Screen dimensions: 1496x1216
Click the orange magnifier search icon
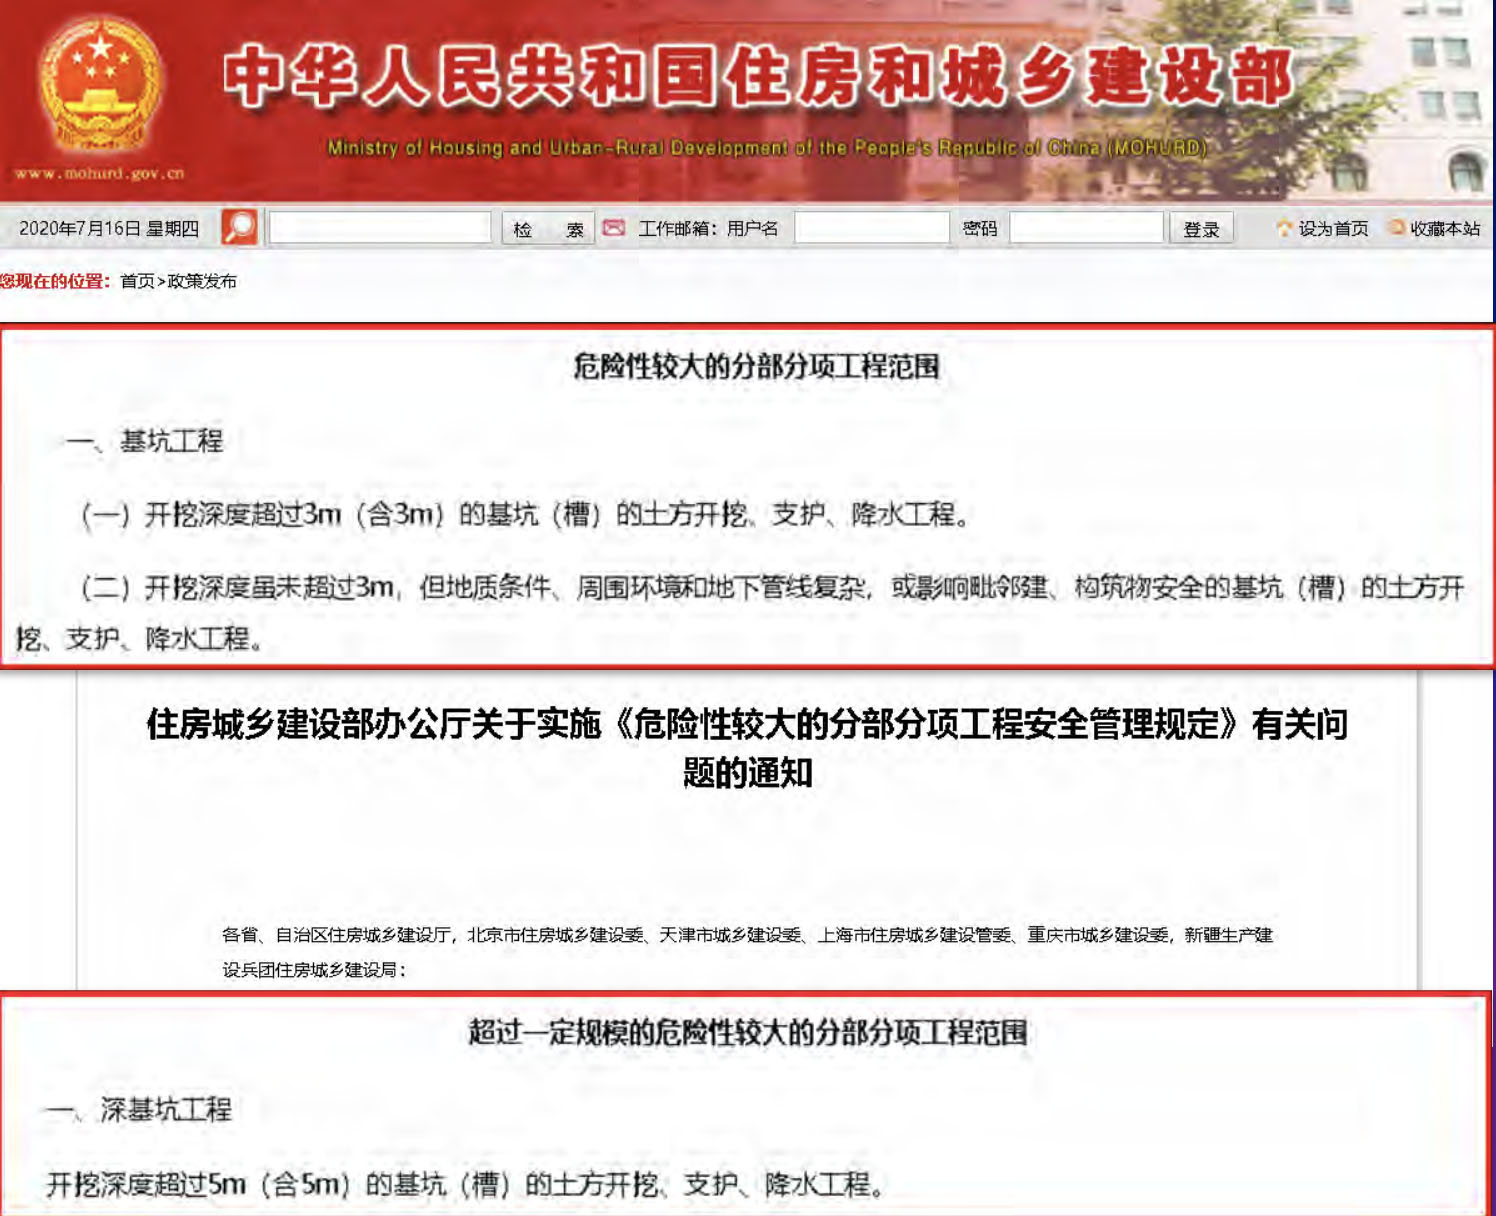coord(239,227)
